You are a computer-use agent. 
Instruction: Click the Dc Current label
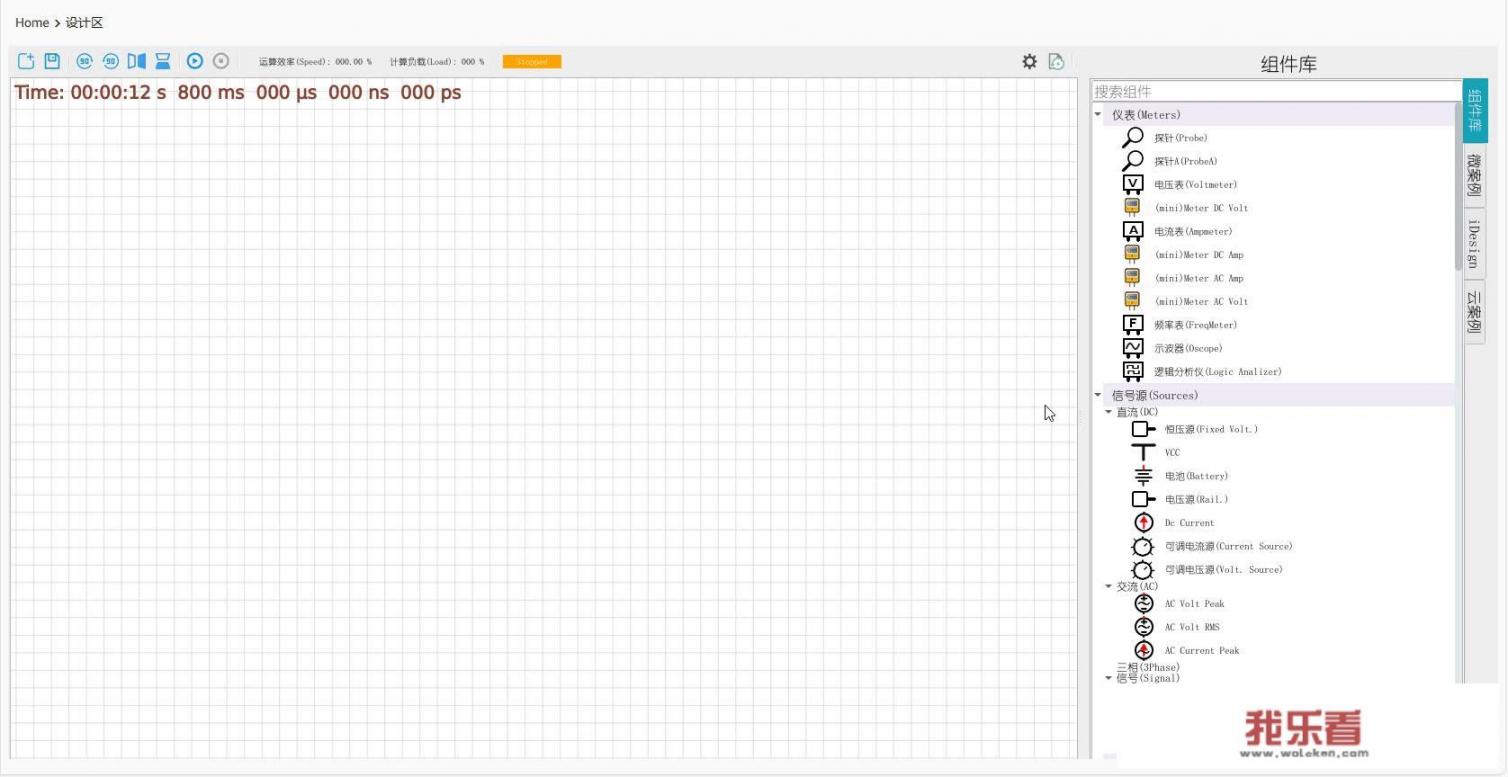(1189, 522)
